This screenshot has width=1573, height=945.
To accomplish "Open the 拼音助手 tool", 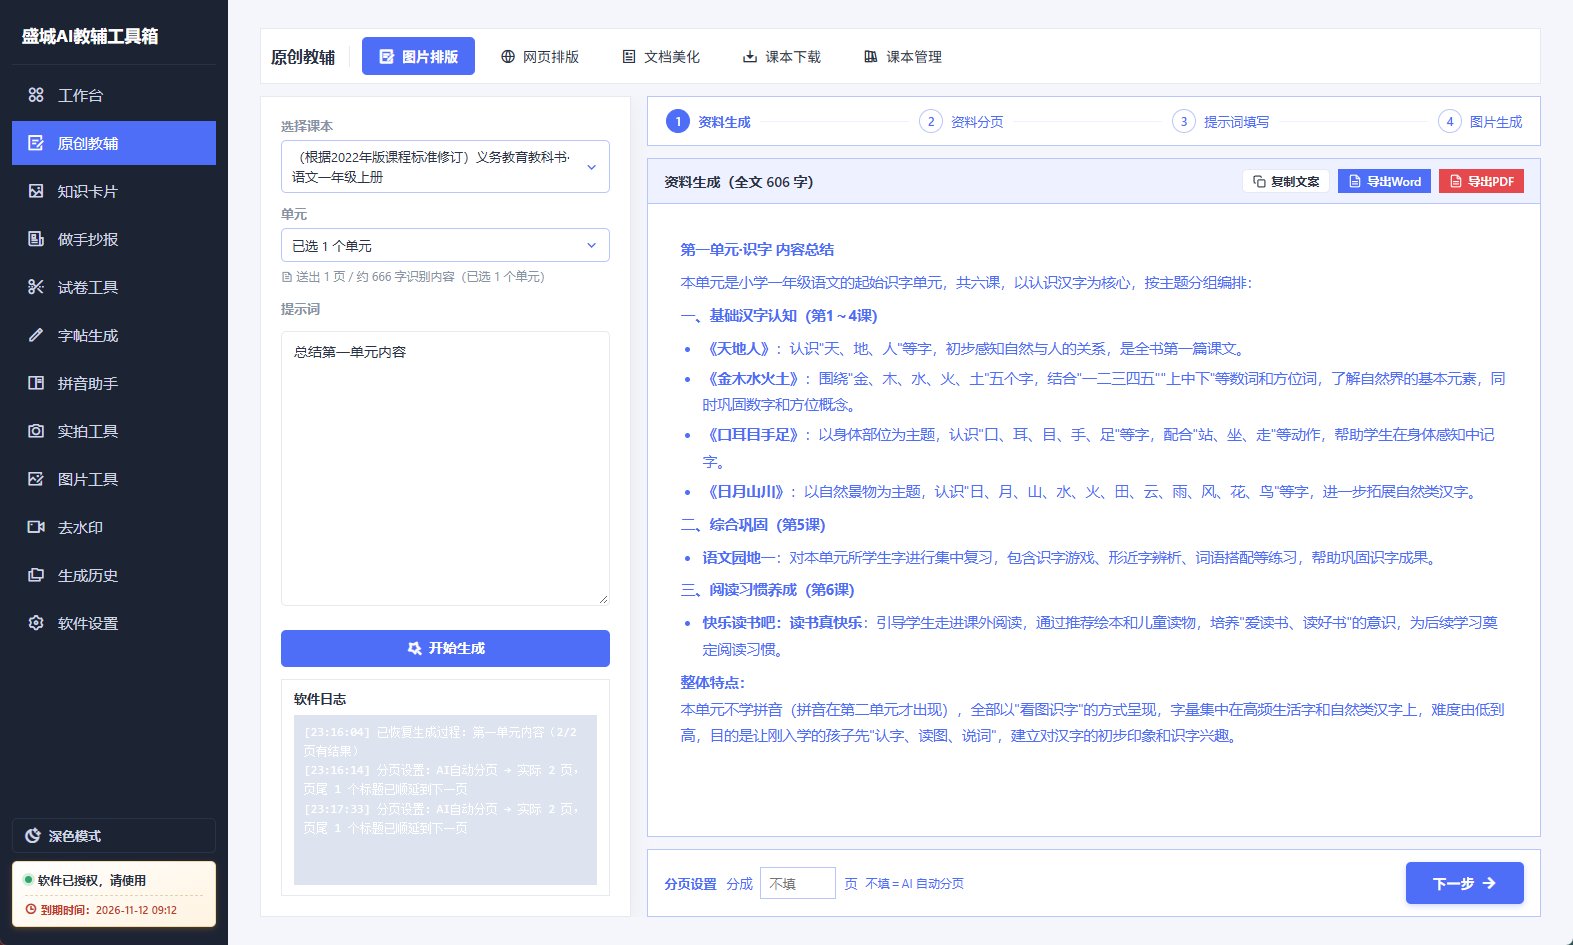I will click(x=114, y=383).
